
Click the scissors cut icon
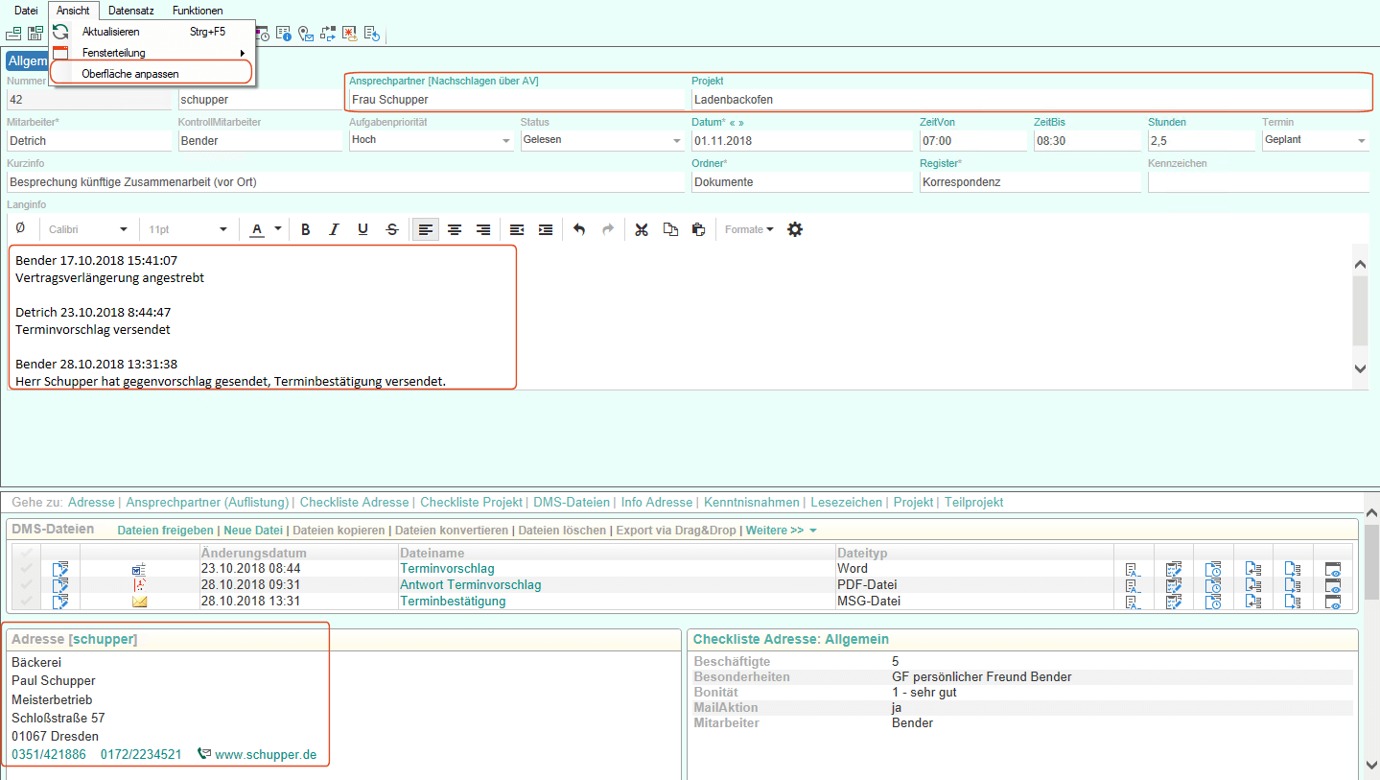coord(642,230)
